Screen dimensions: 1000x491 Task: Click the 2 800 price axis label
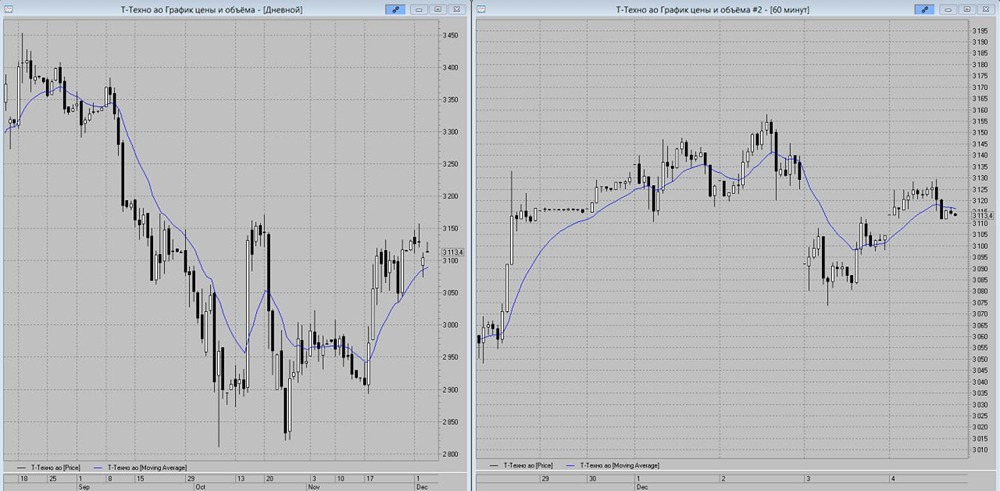pos(451,454)
